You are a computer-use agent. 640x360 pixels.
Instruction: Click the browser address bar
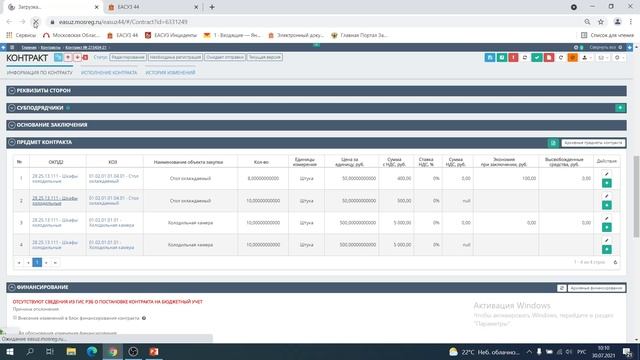point(314,22)
